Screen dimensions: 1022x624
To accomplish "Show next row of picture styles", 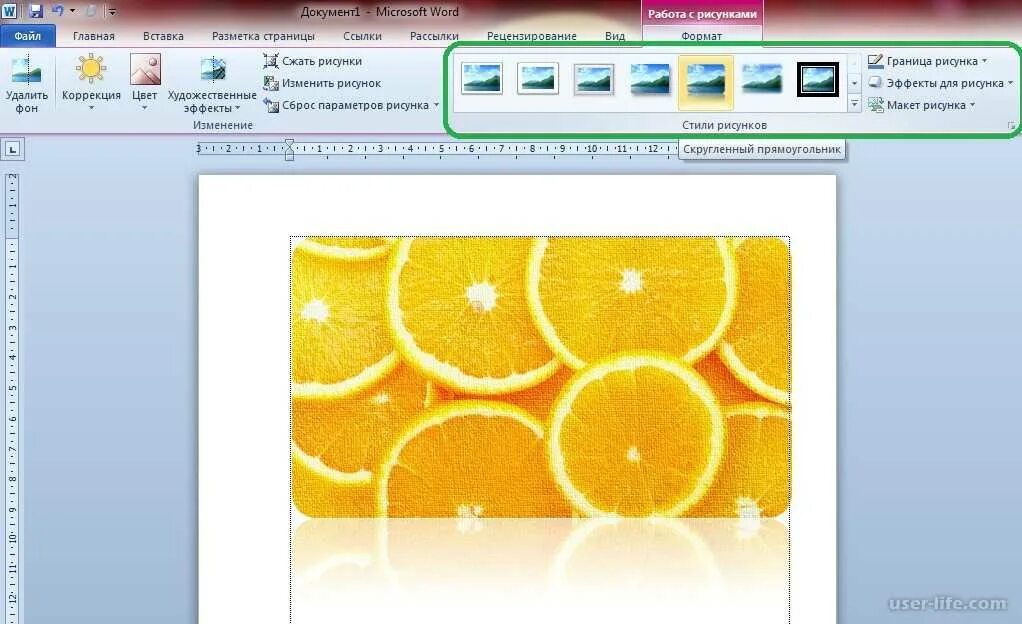I will [854, 83].
